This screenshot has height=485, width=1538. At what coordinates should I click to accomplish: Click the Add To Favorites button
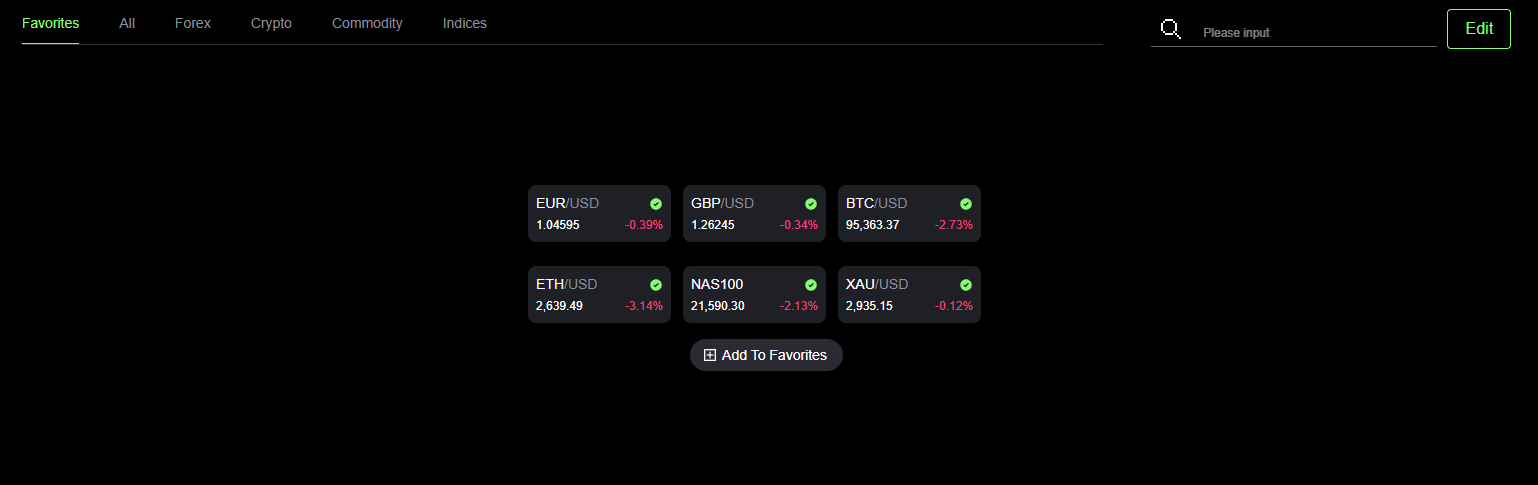pos(766,355)
